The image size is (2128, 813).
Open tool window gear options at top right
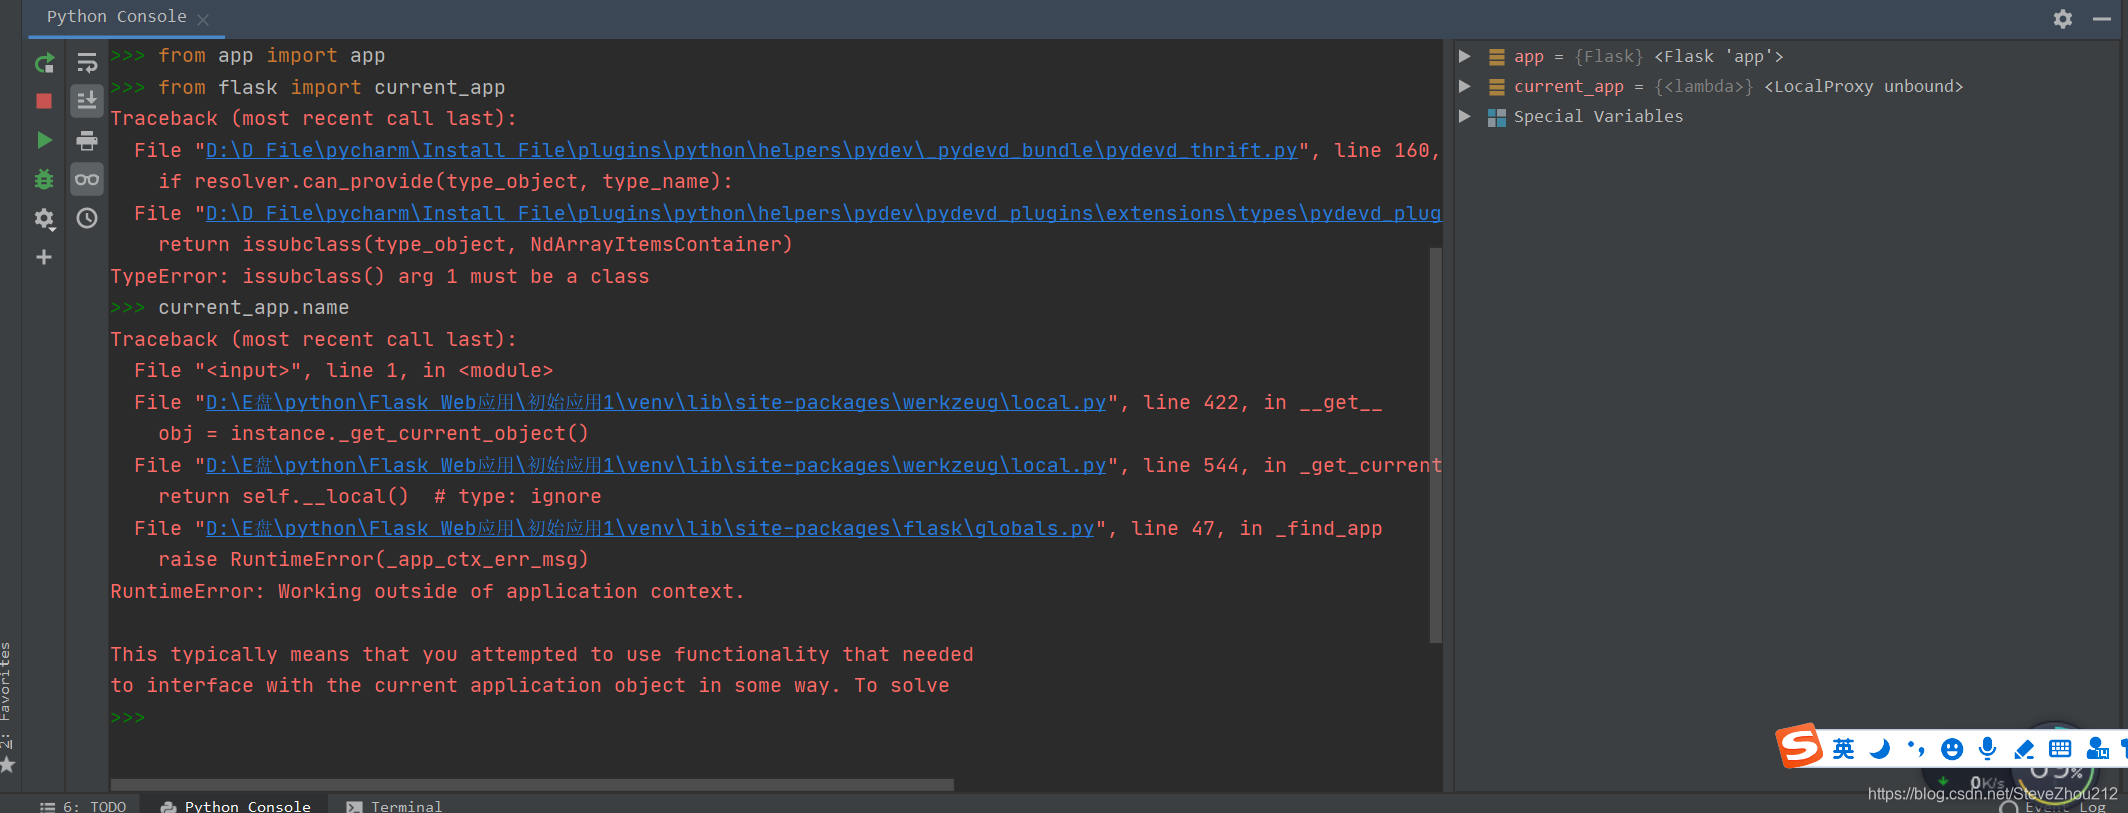[2062, 18]
